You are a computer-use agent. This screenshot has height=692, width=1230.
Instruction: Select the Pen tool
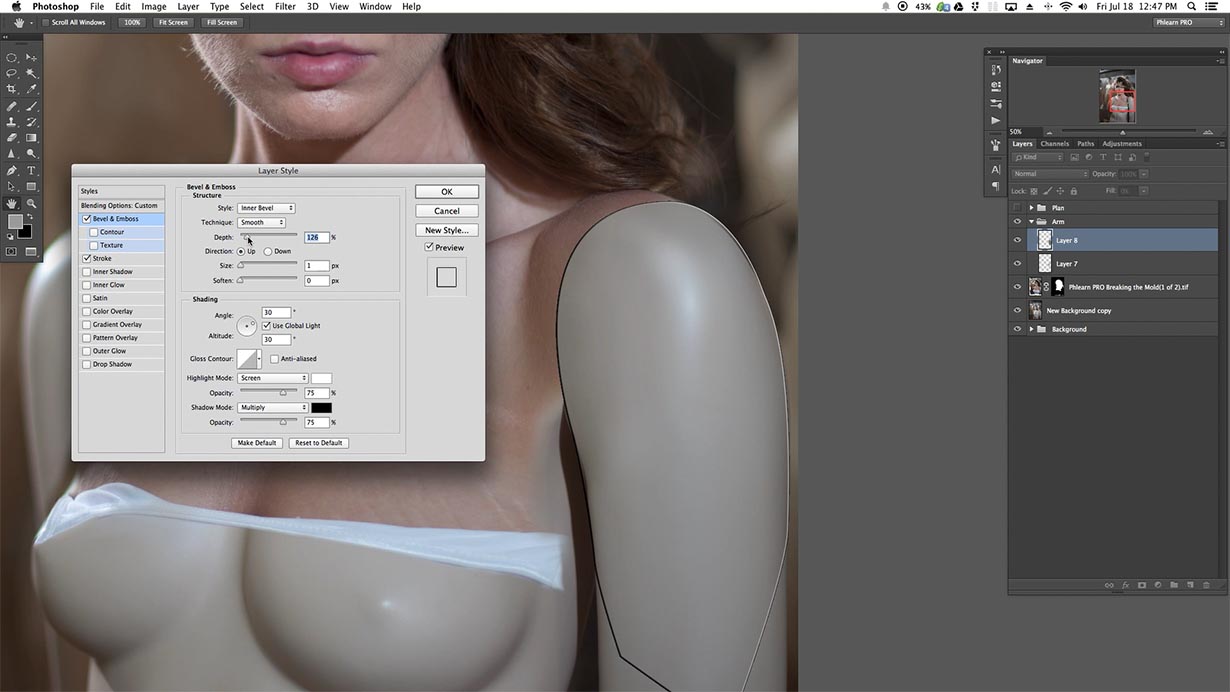click(x=12, y=171)
